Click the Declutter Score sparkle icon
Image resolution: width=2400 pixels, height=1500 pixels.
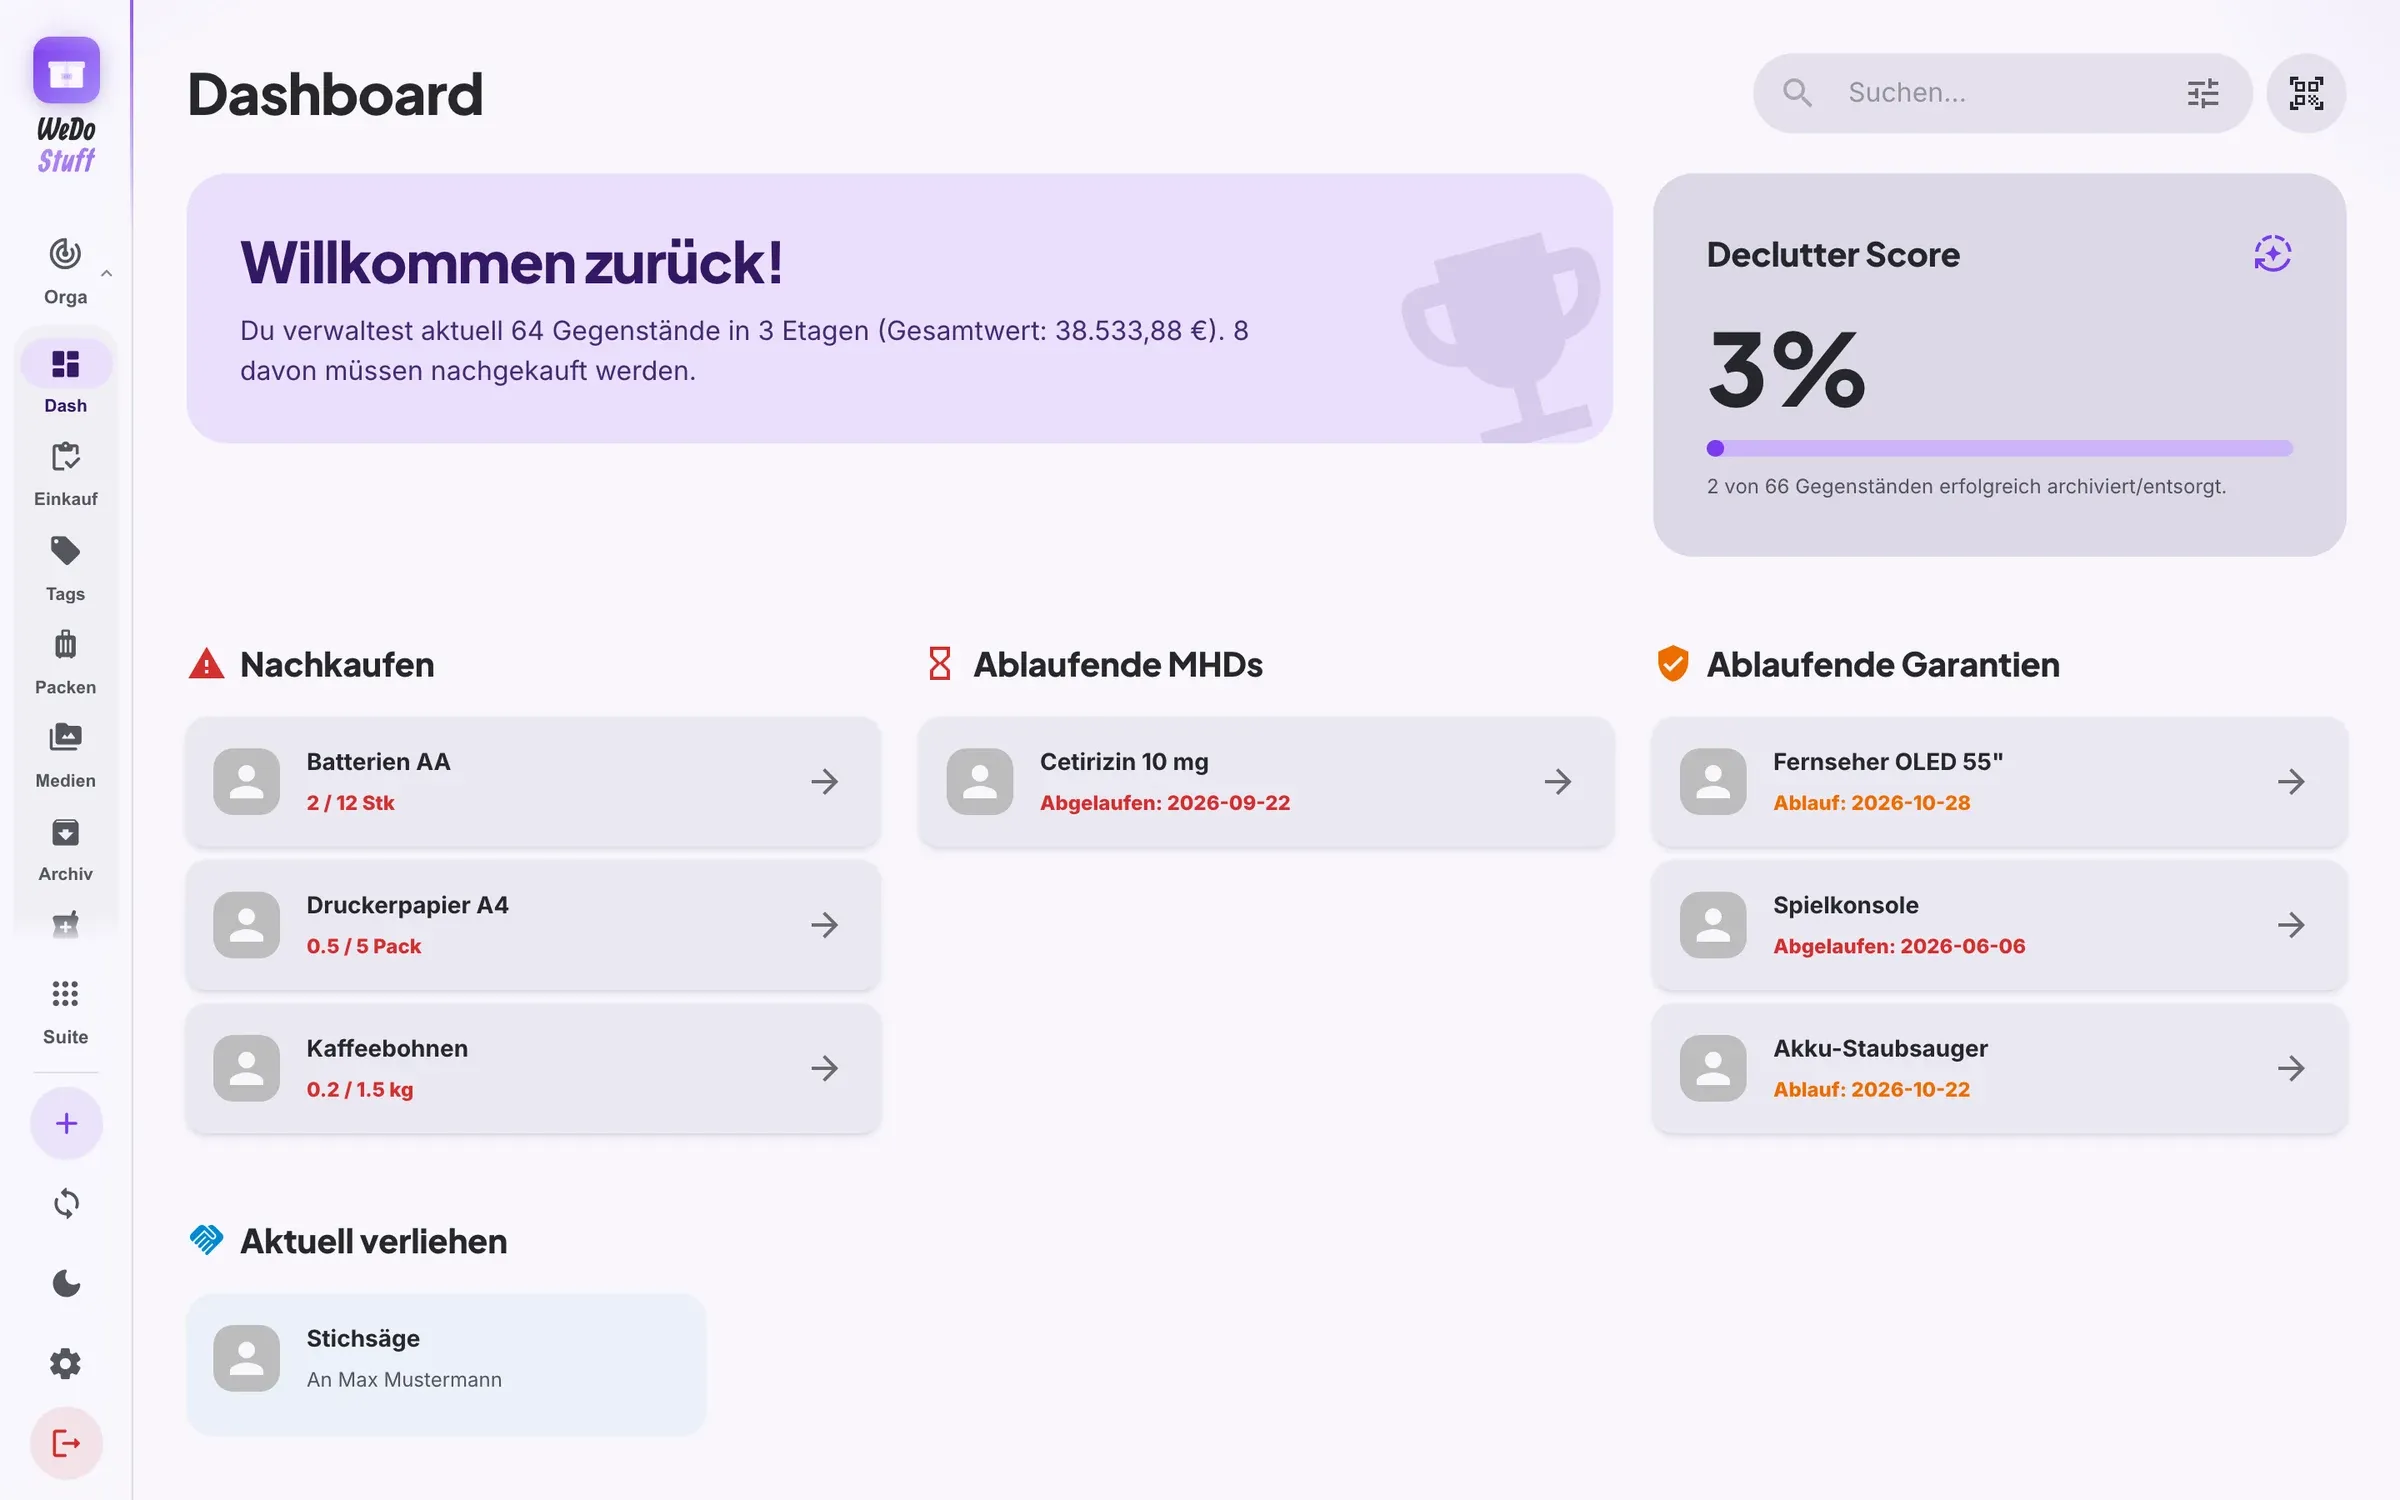pos(2272,253)
